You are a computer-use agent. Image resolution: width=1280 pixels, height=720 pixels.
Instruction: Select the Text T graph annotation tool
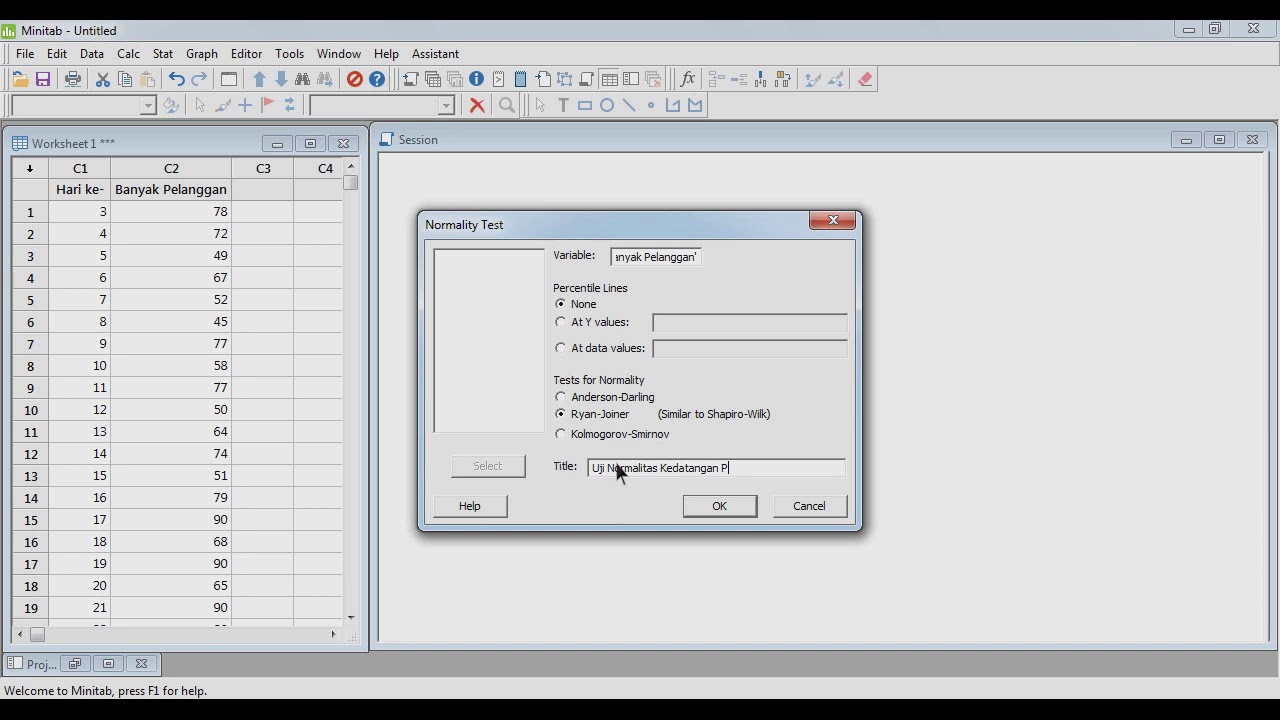(x=563, y=105)
